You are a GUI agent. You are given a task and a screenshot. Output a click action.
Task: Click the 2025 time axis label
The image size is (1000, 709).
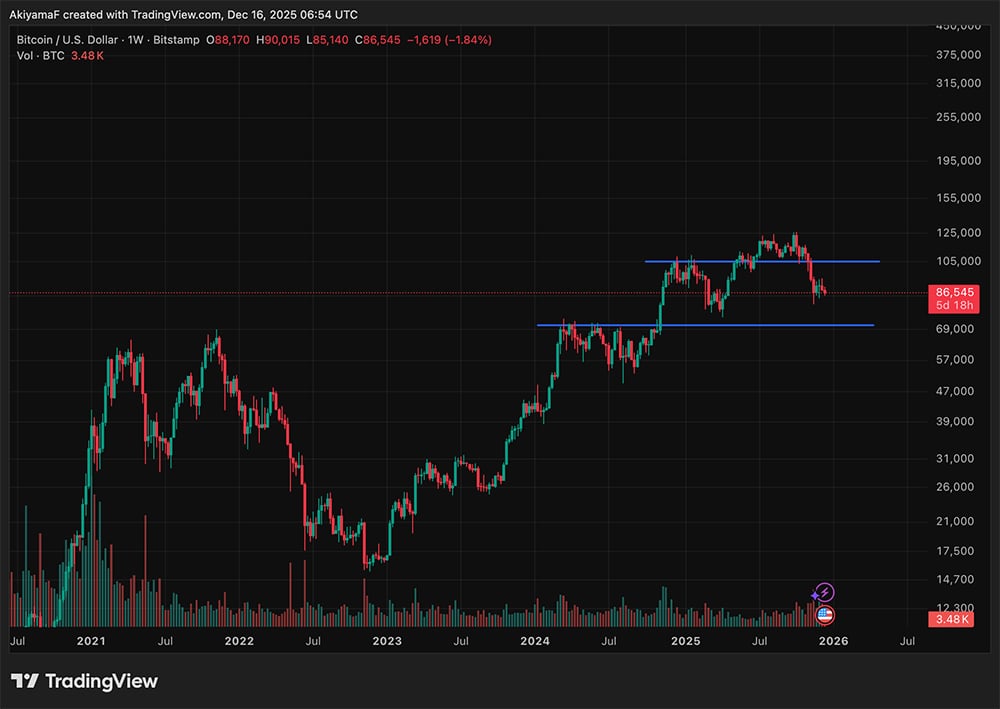click(x=686, y=641)
